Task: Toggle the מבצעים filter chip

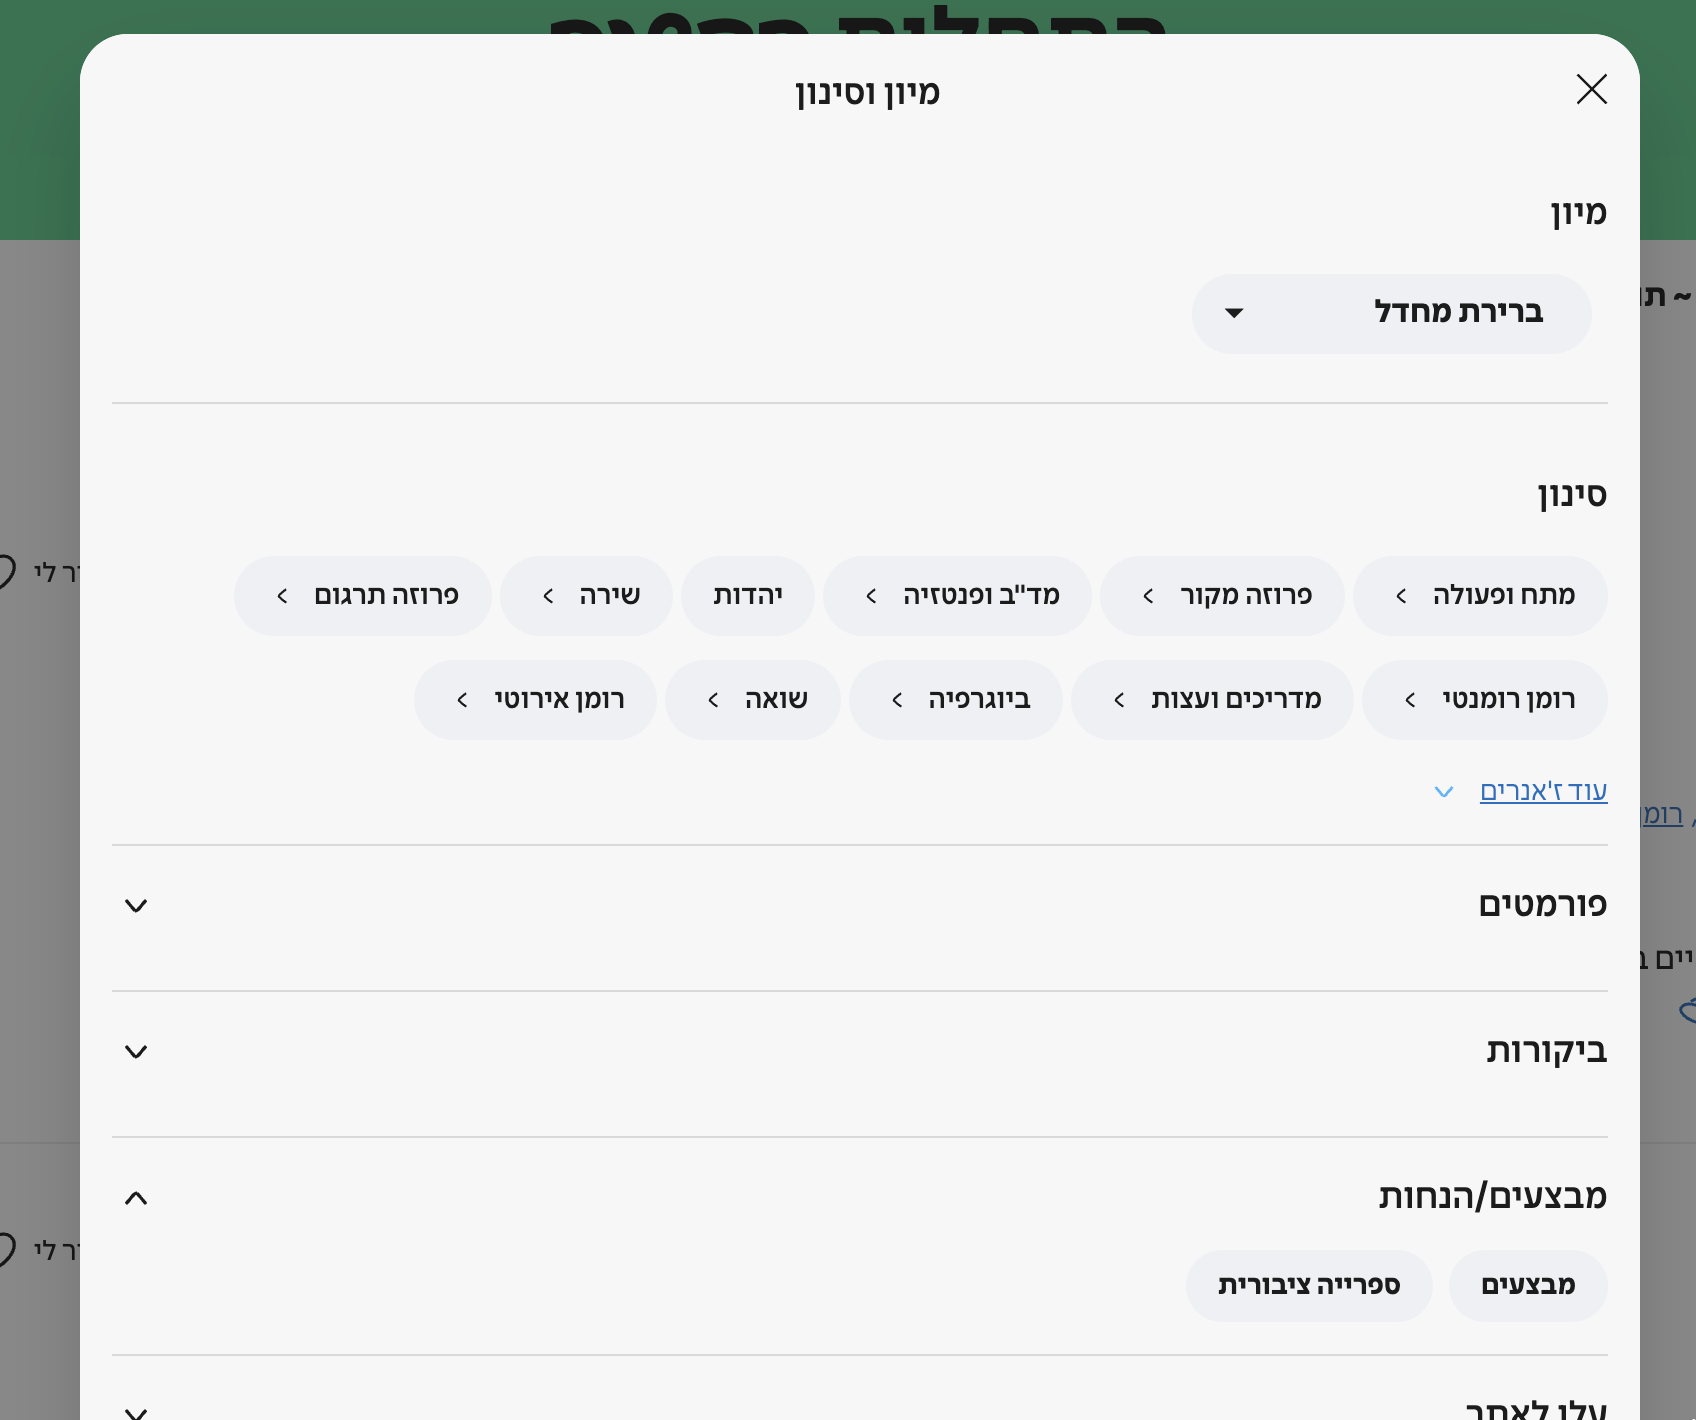Action: [x=1528, y=1286]
